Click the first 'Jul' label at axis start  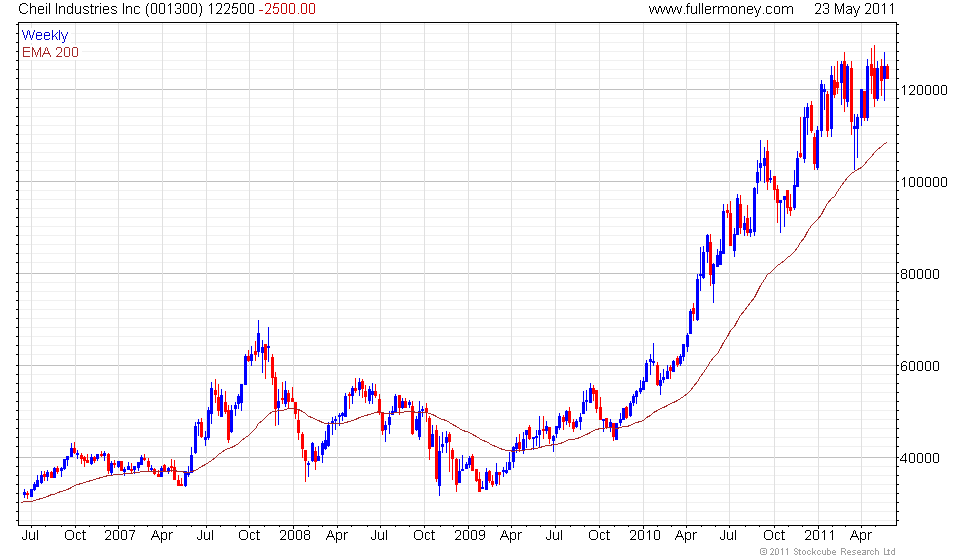pos(30,536)
